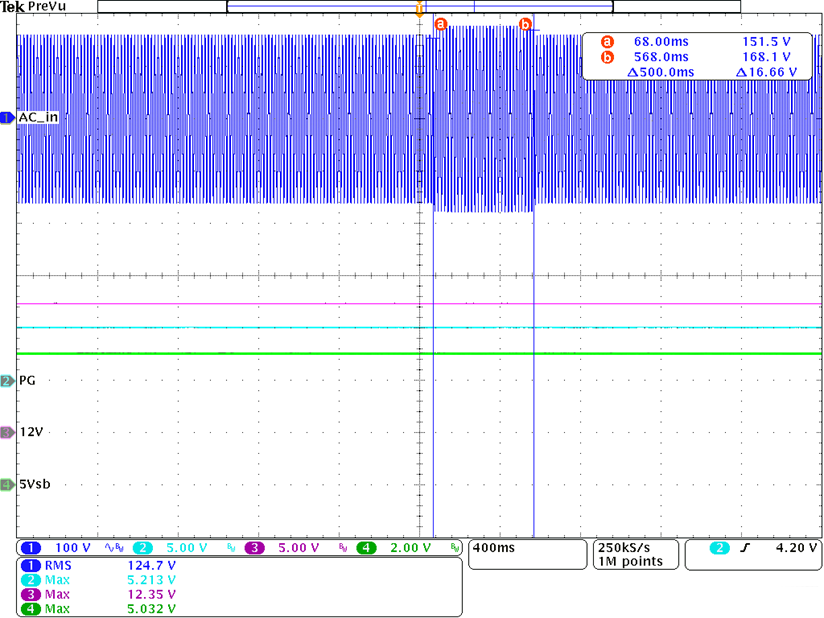The image size is (824, 618).
Task: Click cursor a icon in the readout box
Action: 607,42
